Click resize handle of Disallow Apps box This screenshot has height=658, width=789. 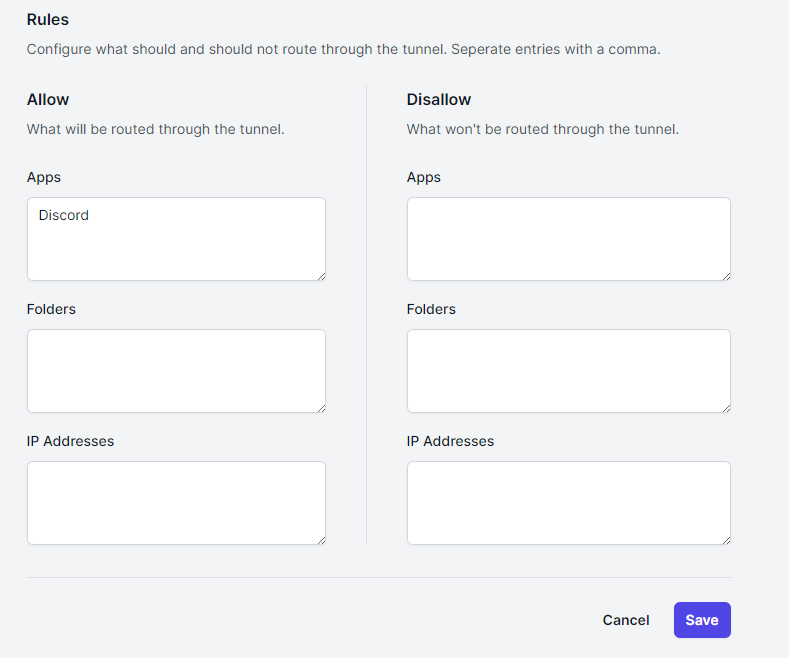coord(725,275)
